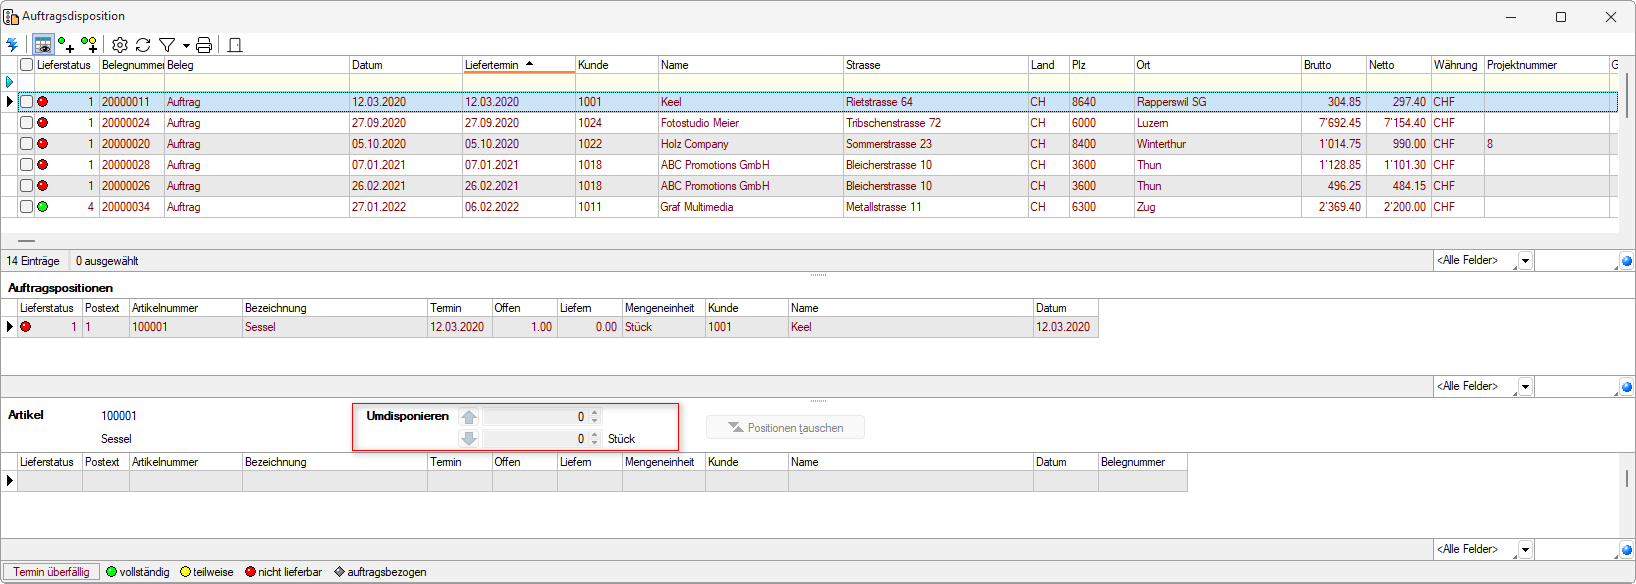Click the upper Umdisponieren quantity field

(535, 417)
